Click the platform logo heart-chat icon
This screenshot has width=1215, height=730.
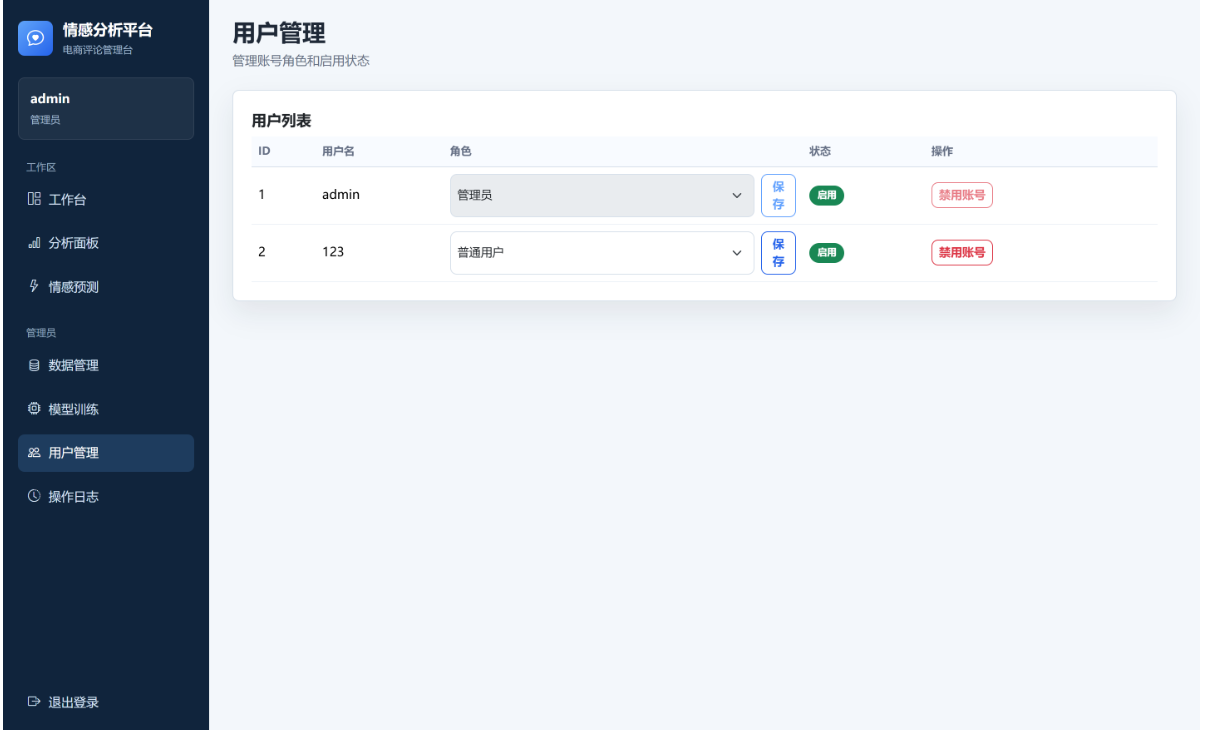35,38
